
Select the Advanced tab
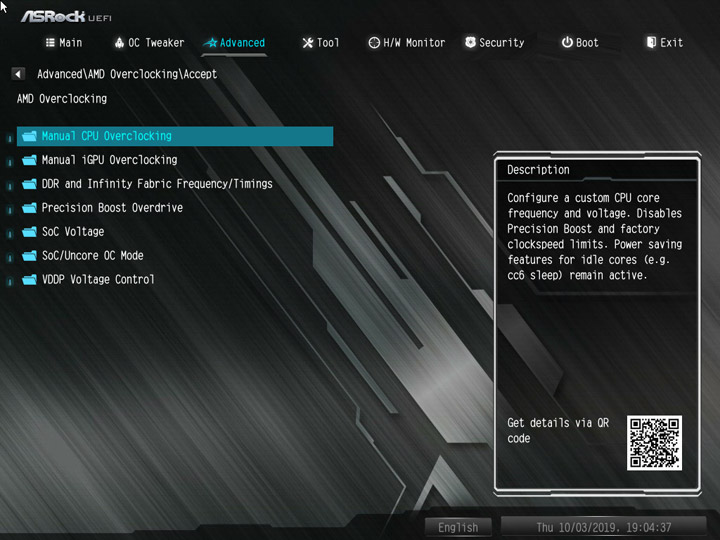234,43
